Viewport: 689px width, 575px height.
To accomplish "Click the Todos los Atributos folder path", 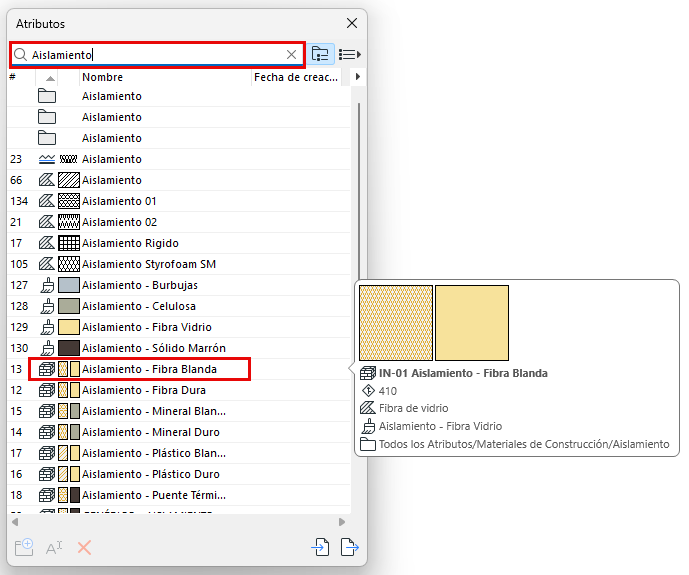I will point(524,444).
